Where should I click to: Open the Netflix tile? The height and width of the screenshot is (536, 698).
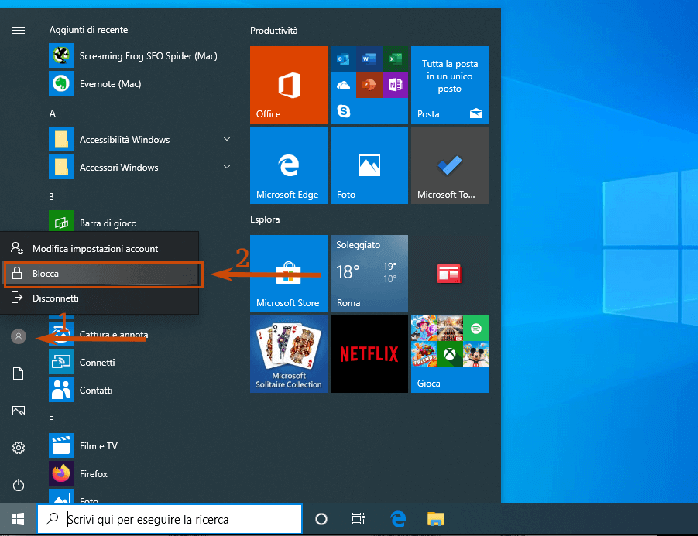coord(369,353)
